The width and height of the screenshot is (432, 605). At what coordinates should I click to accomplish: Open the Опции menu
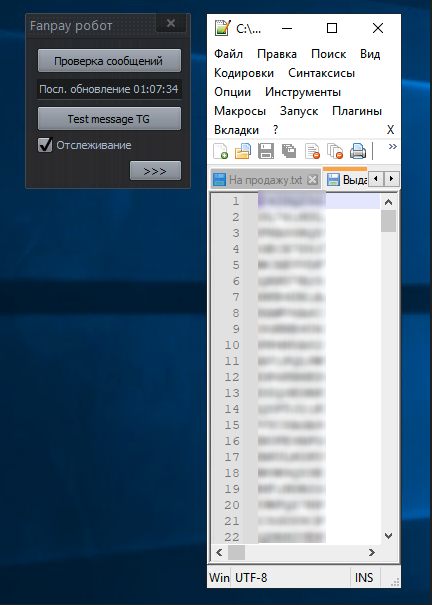click(233, 92)
